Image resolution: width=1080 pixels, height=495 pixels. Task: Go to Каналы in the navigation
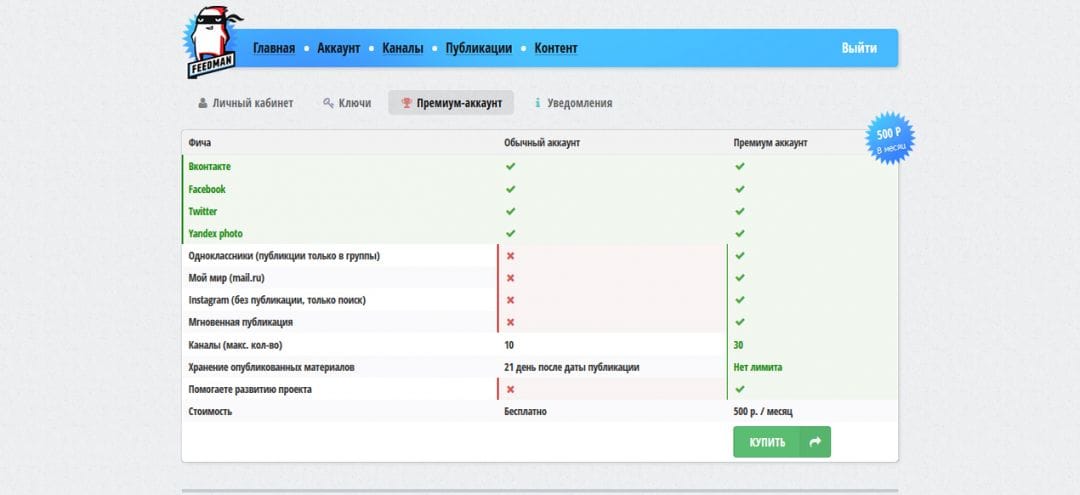[x=402, y=48]
